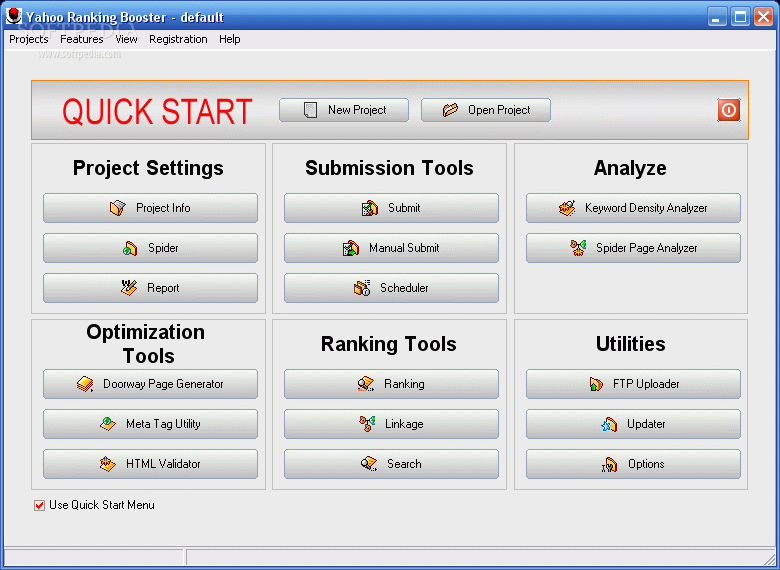Open the FTP Uploader utility
780x570 pixels.
[x=633, y=384]
